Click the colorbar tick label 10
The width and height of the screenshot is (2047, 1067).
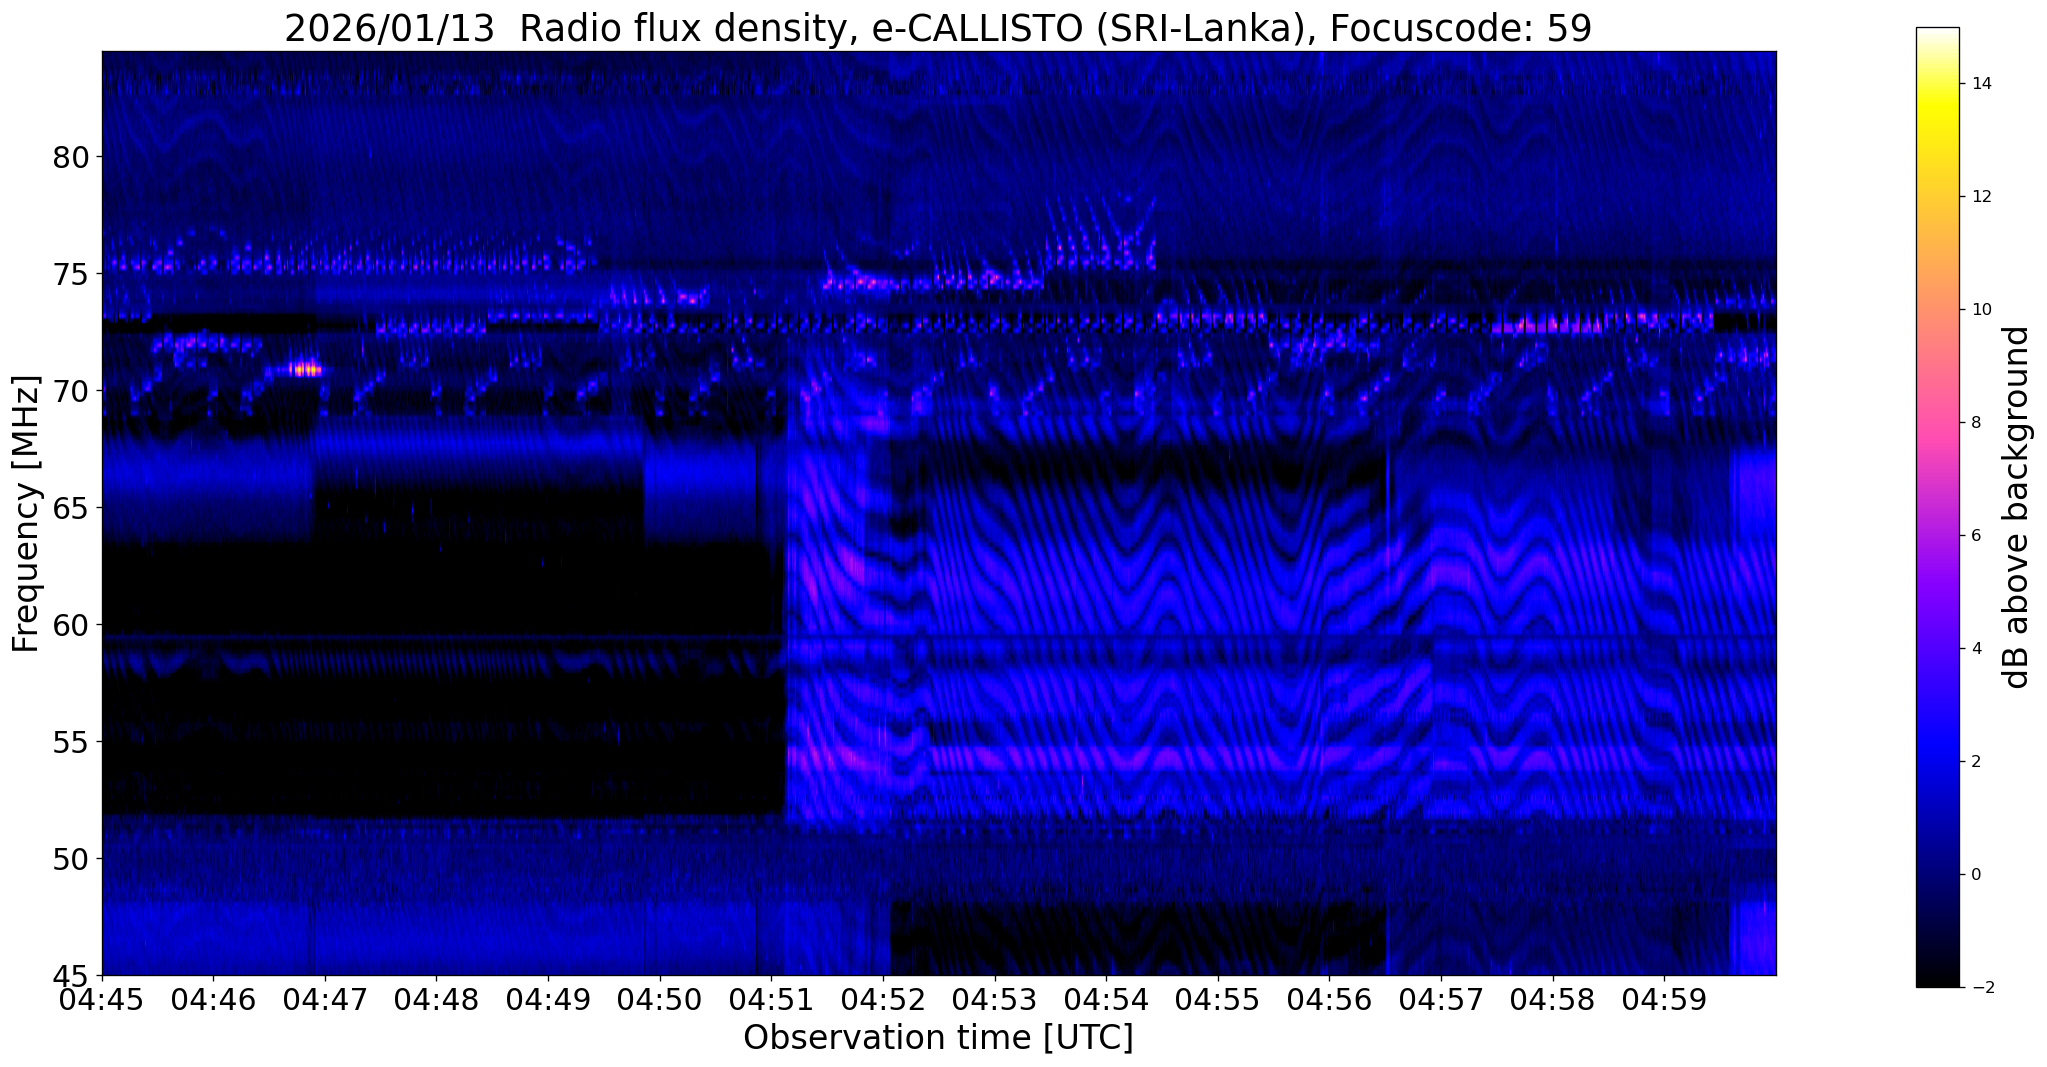[1980, 310]
